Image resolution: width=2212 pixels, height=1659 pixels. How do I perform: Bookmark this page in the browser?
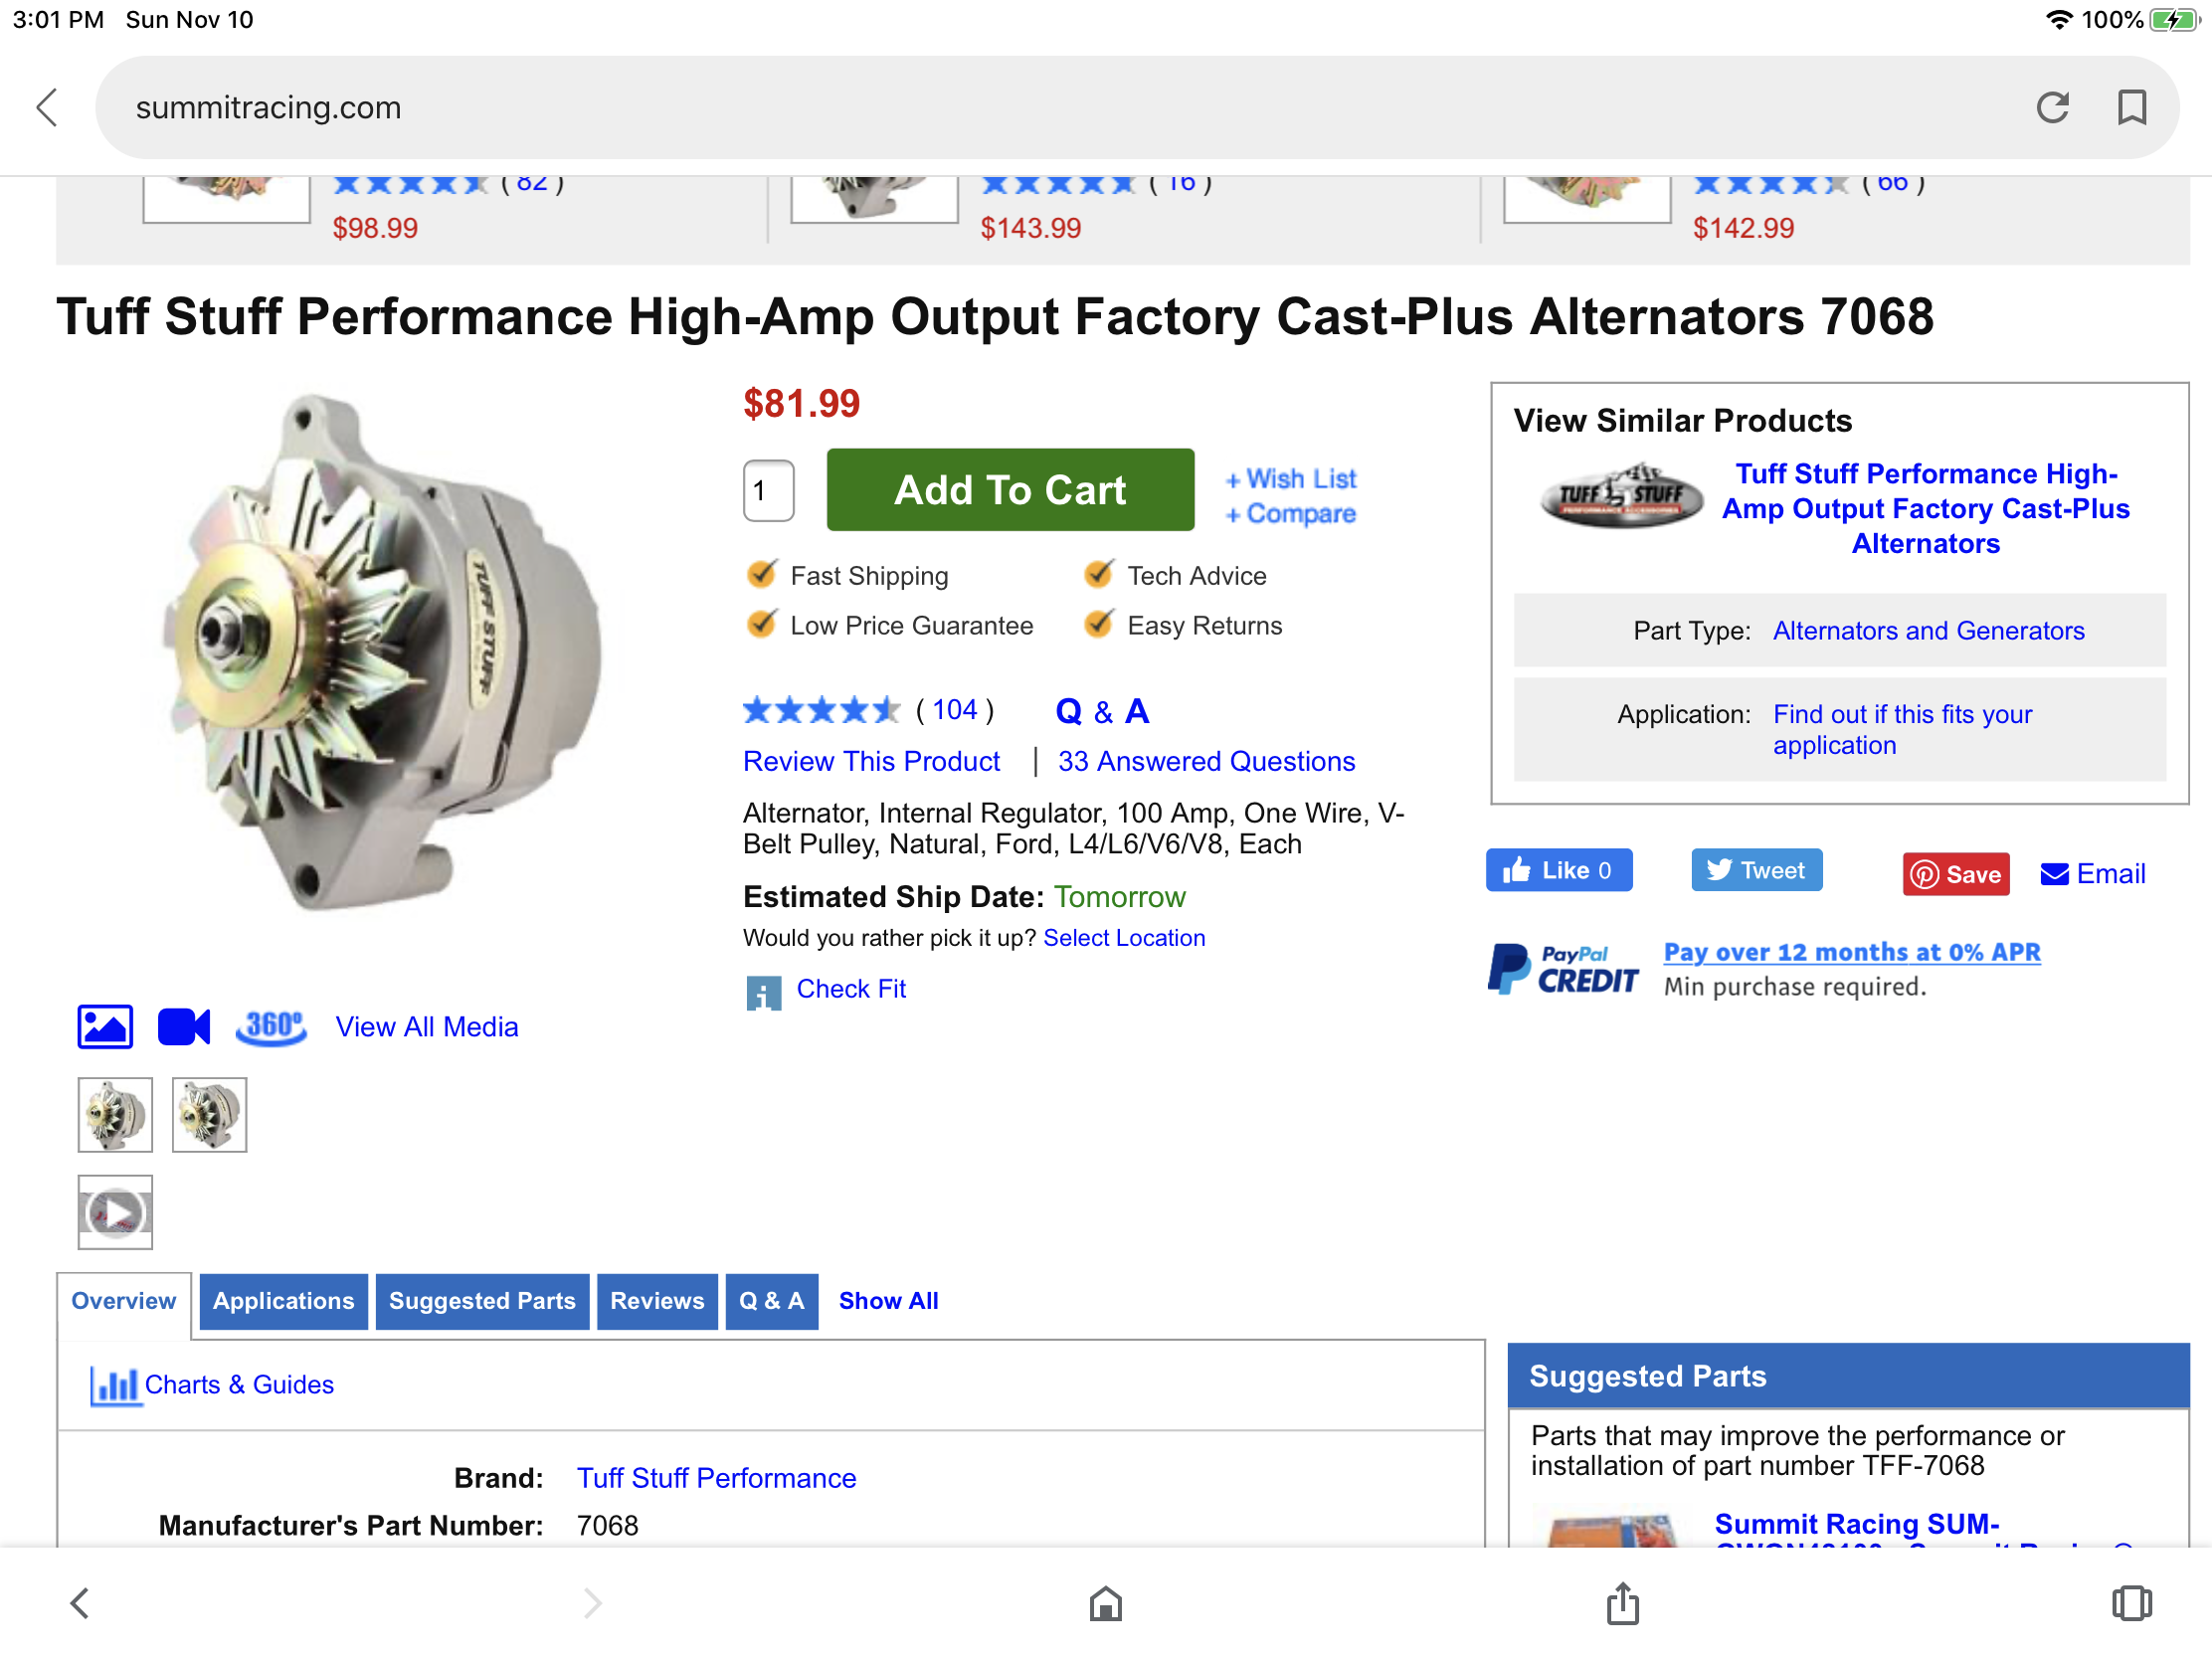2131,107
